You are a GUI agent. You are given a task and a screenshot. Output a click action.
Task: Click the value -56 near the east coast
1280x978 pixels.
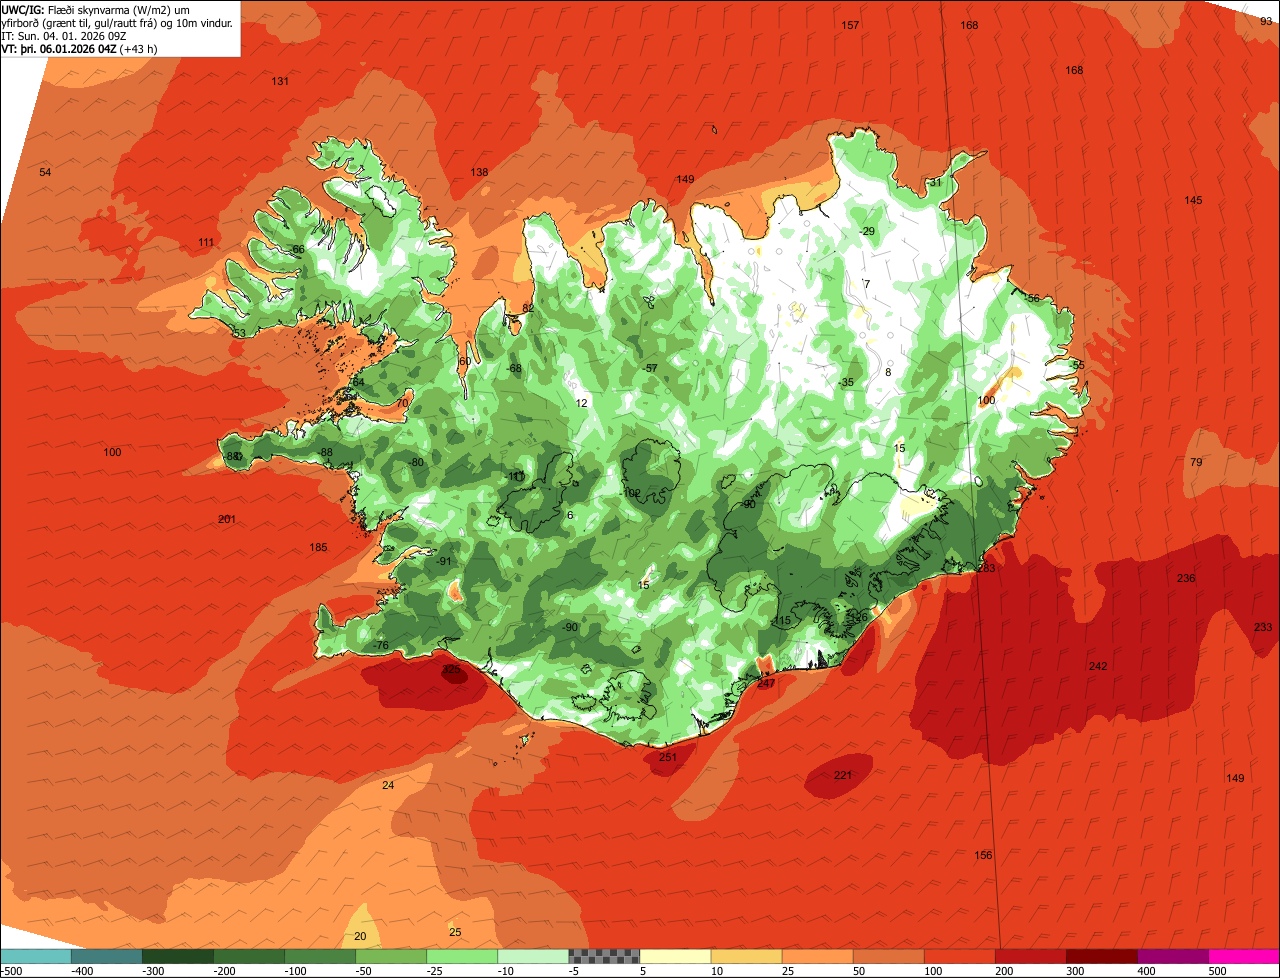pyautogui.click(x=1032, y=299)
